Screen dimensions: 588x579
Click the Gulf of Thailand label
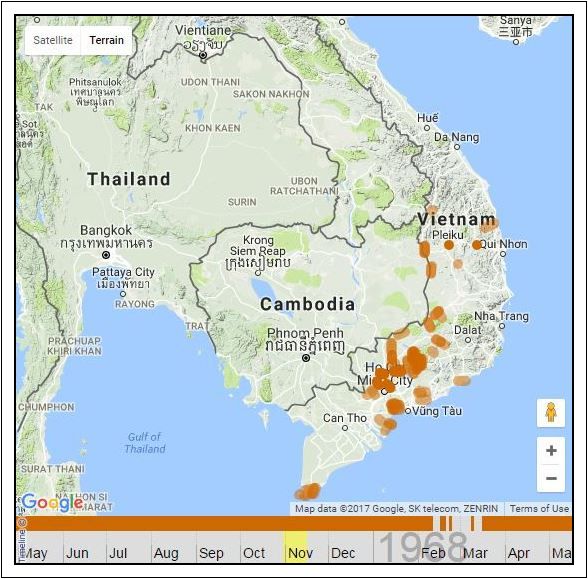[x=145, y=443]
